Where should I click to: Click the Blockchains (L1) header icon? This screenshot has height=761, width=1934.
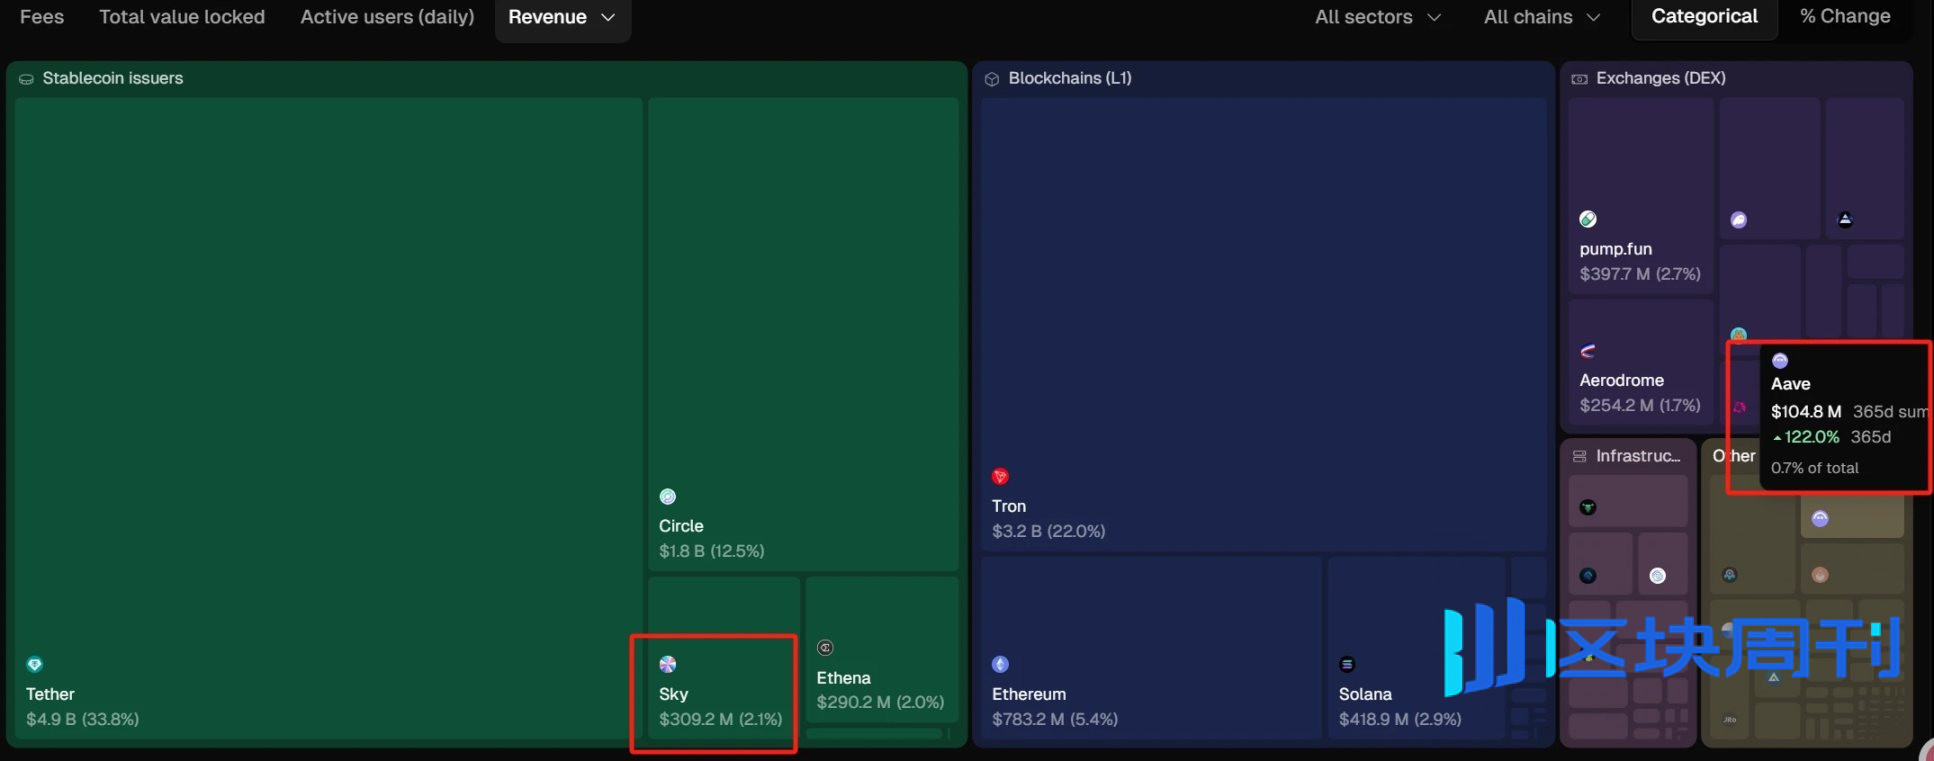pos(992,79)
